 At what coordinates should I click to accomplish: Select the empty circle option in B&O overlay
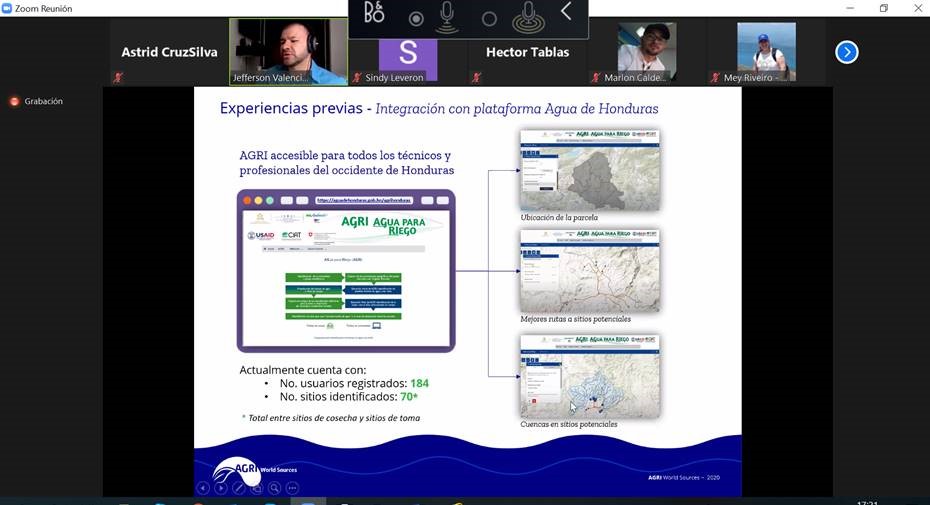coord(489,19)
